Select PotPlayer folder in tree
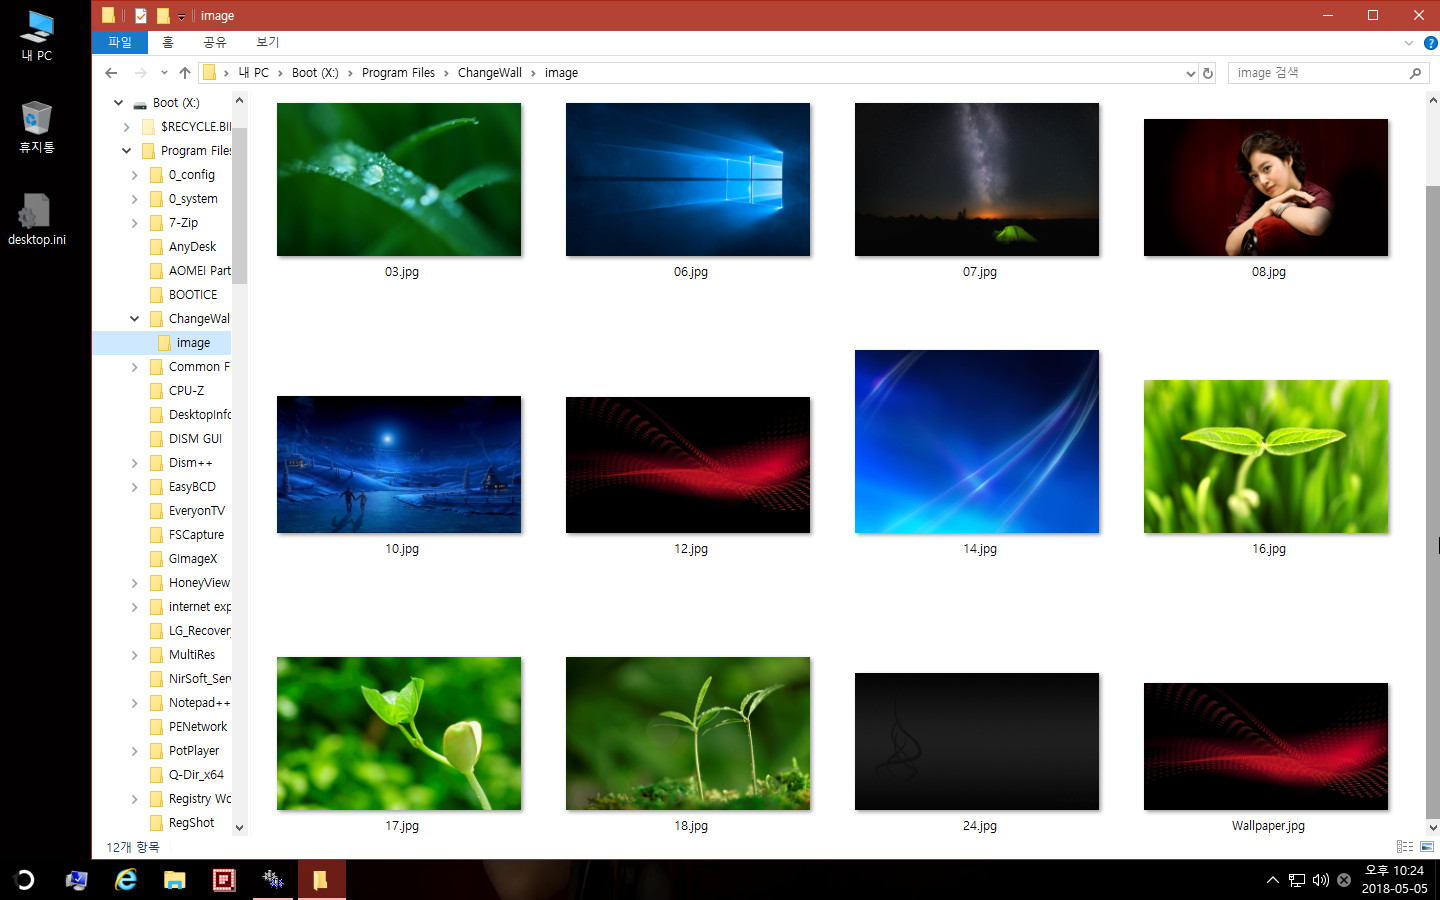 coord(194,751)
